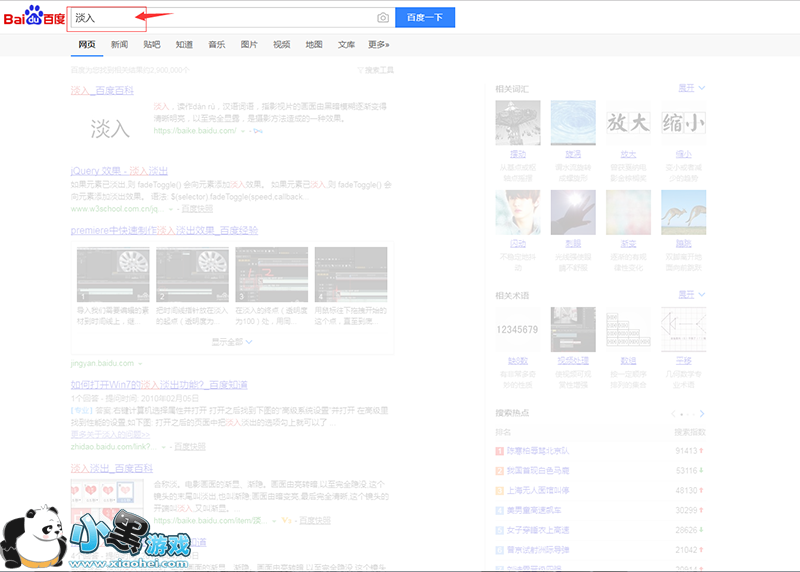
Task: Switch to the 地图 tab
Action: pos(314,44)
